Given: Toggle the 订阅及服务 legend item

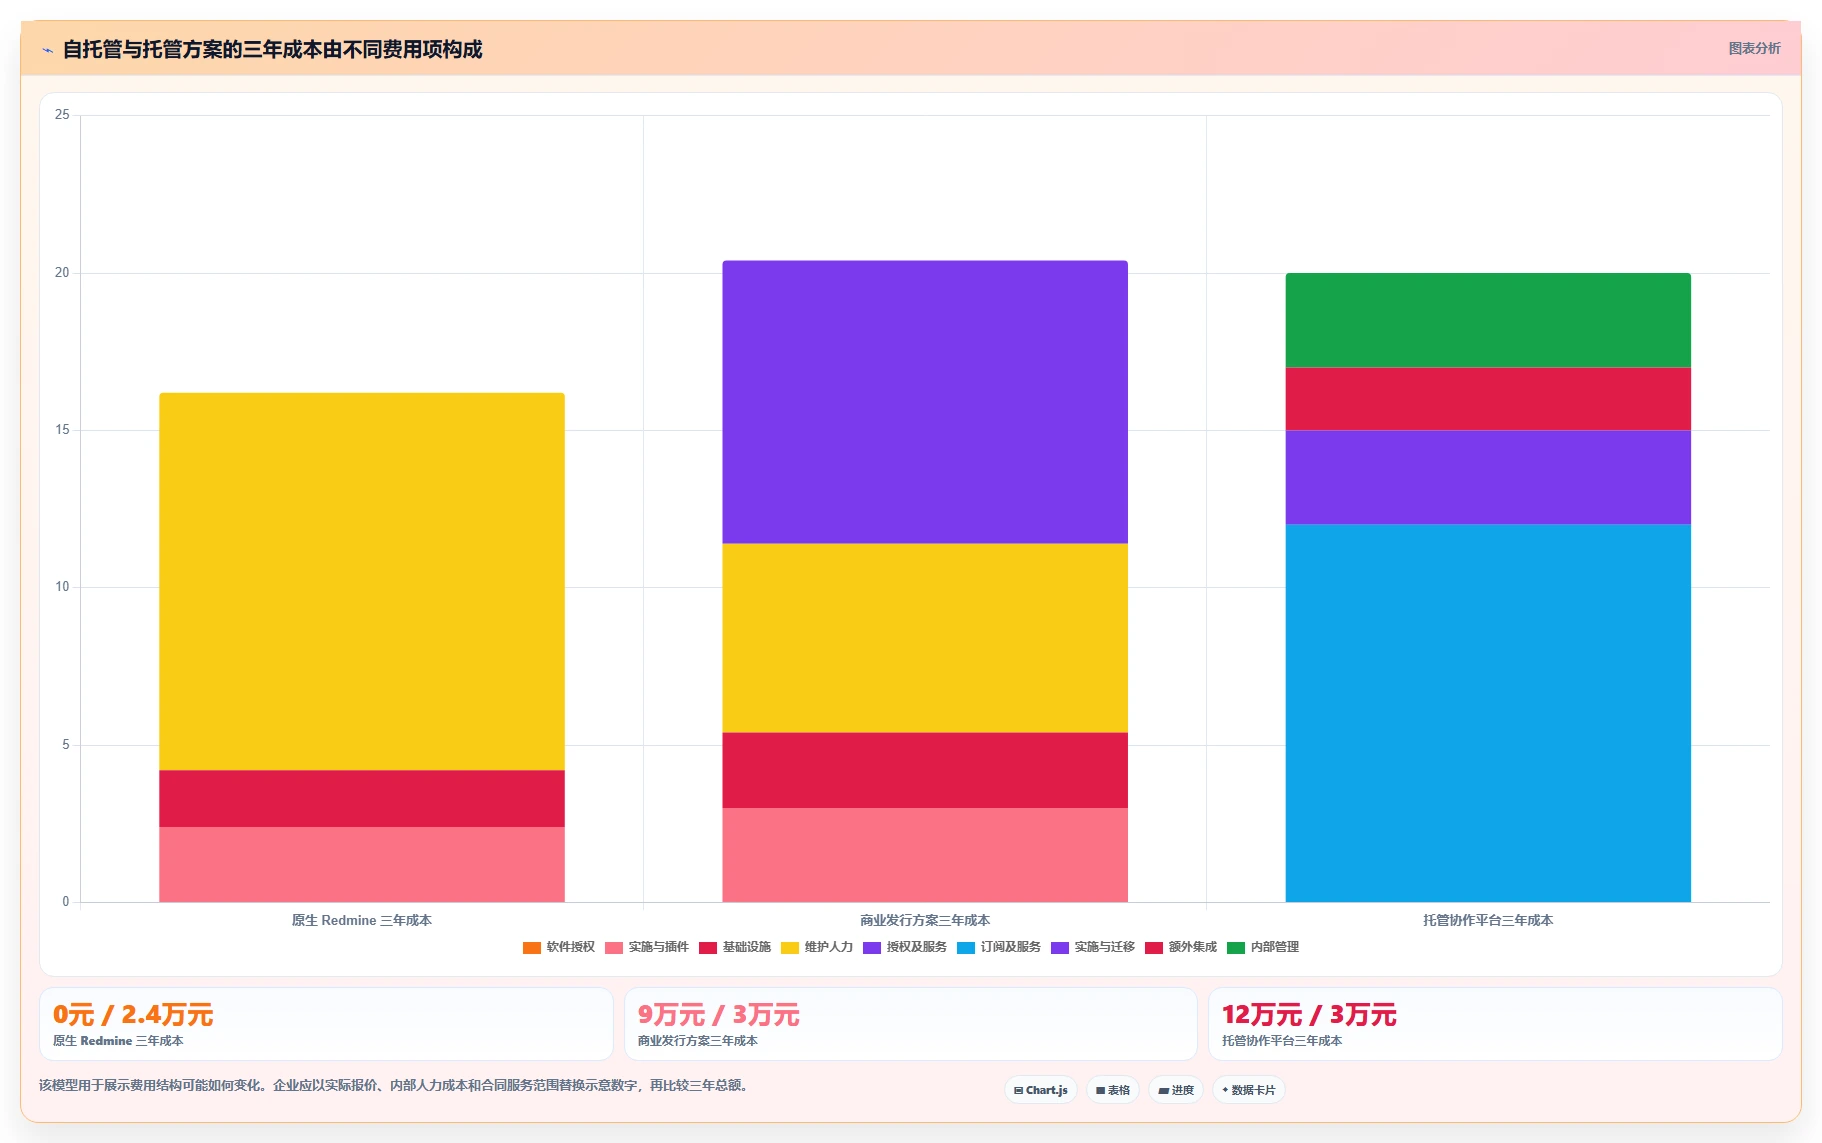Looking at the screenshot, I should tap(999, 947).
